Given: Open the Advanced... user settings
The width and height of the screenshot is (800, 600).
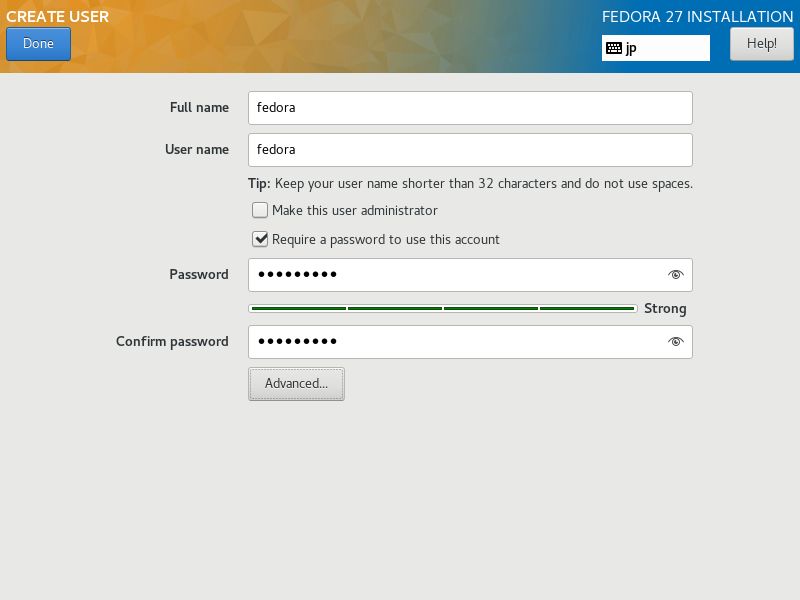Looking at the screenshot, I should tap(296, 384).
